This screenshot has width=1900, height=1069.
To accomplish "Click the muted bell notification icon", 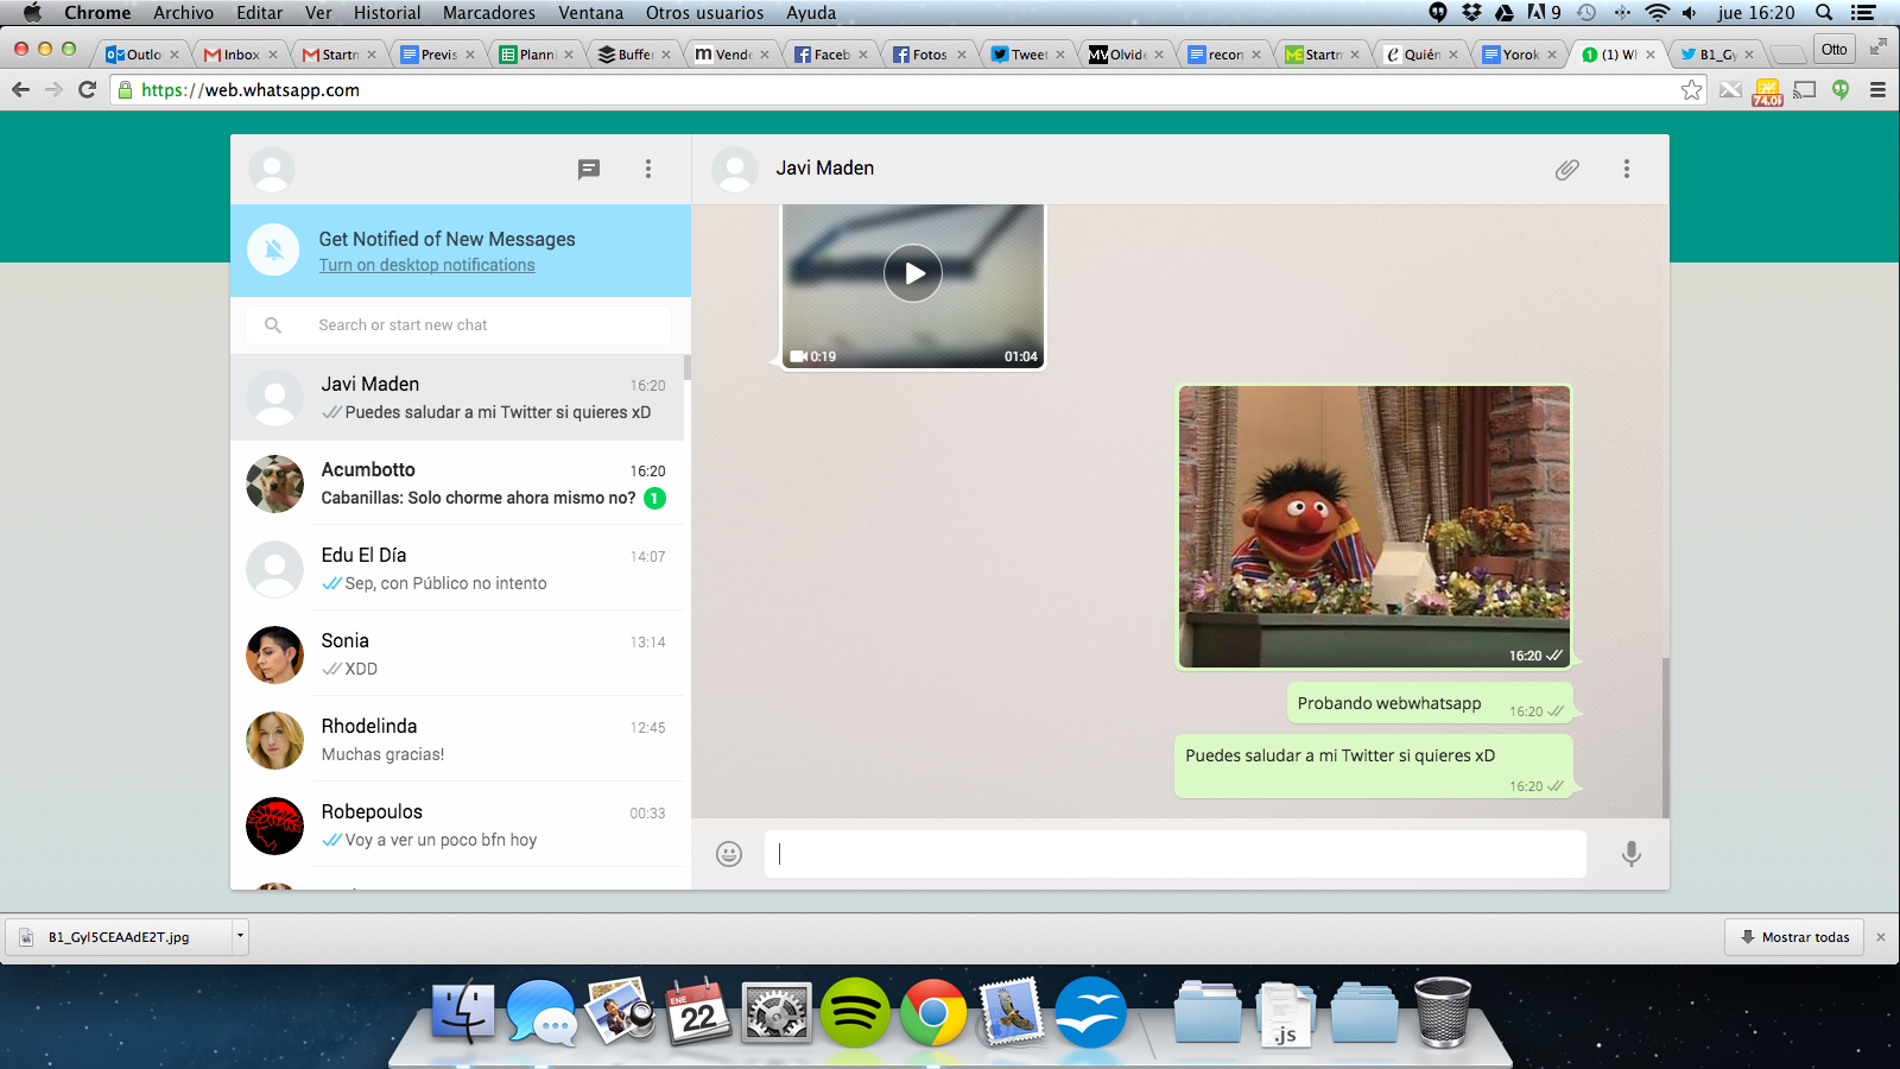I will click(273, 249).
